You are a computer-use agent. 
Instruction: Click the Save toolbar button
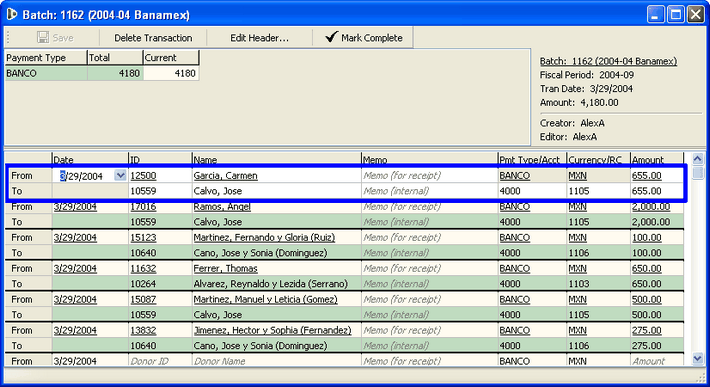click(x=55, y=38)
